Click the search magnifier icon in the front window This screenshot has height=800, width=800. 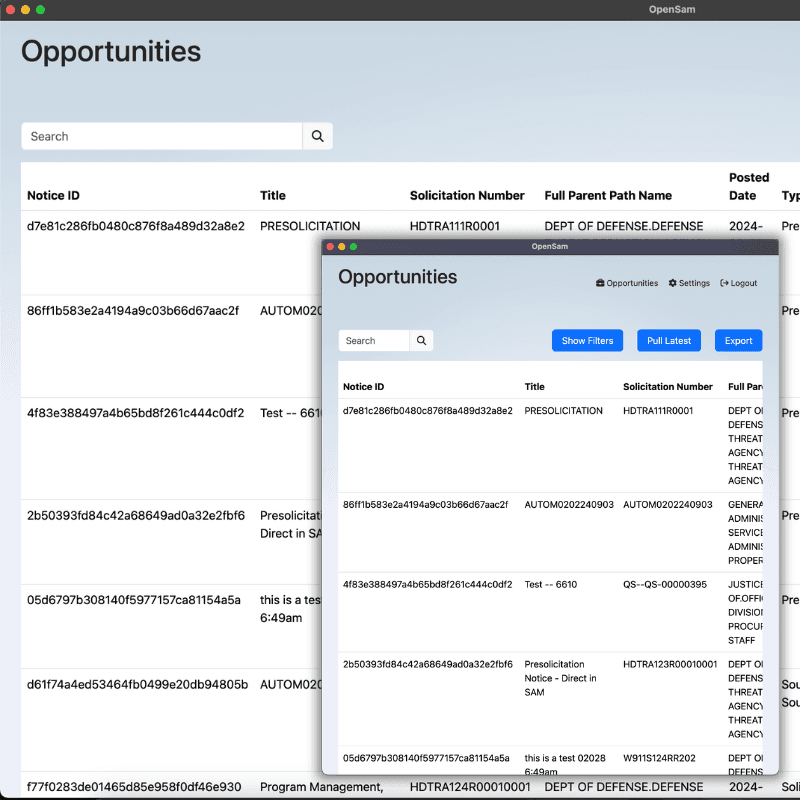(x=421, y=340)
